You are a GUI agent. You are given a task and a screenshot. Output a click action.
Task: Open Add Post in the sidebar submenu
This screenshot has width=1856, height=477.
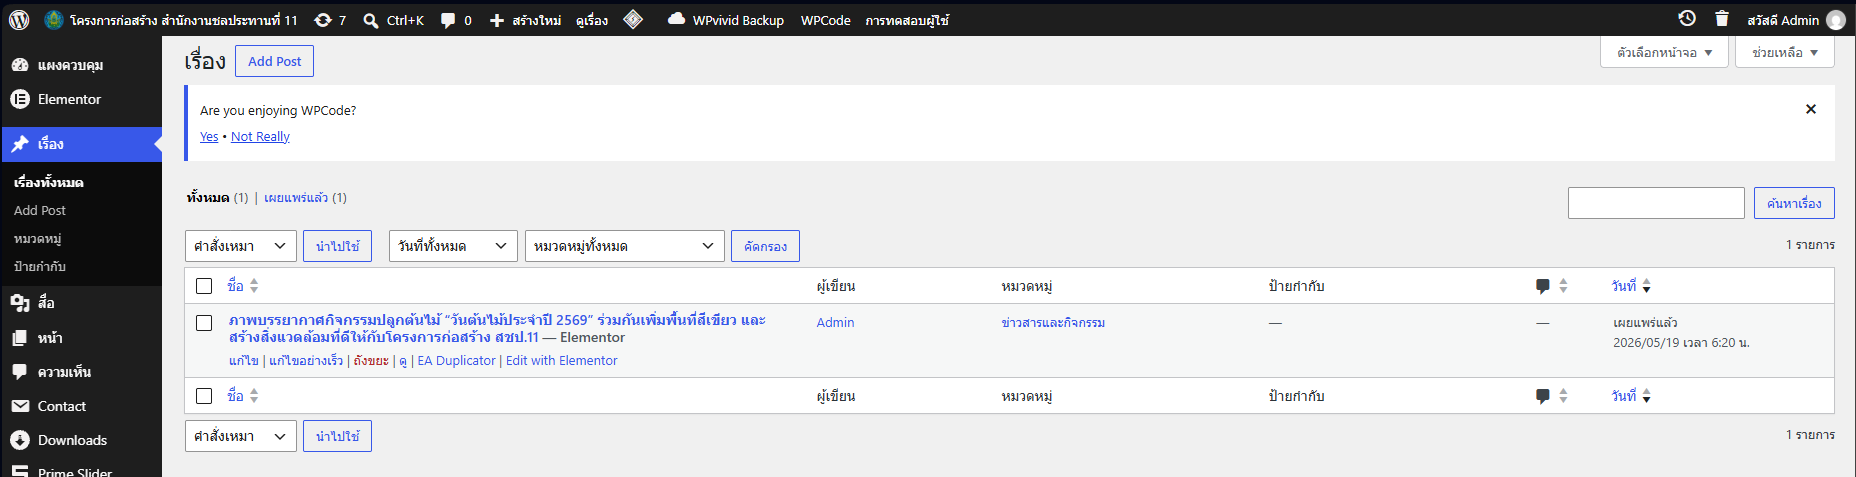tap(40, 210)
